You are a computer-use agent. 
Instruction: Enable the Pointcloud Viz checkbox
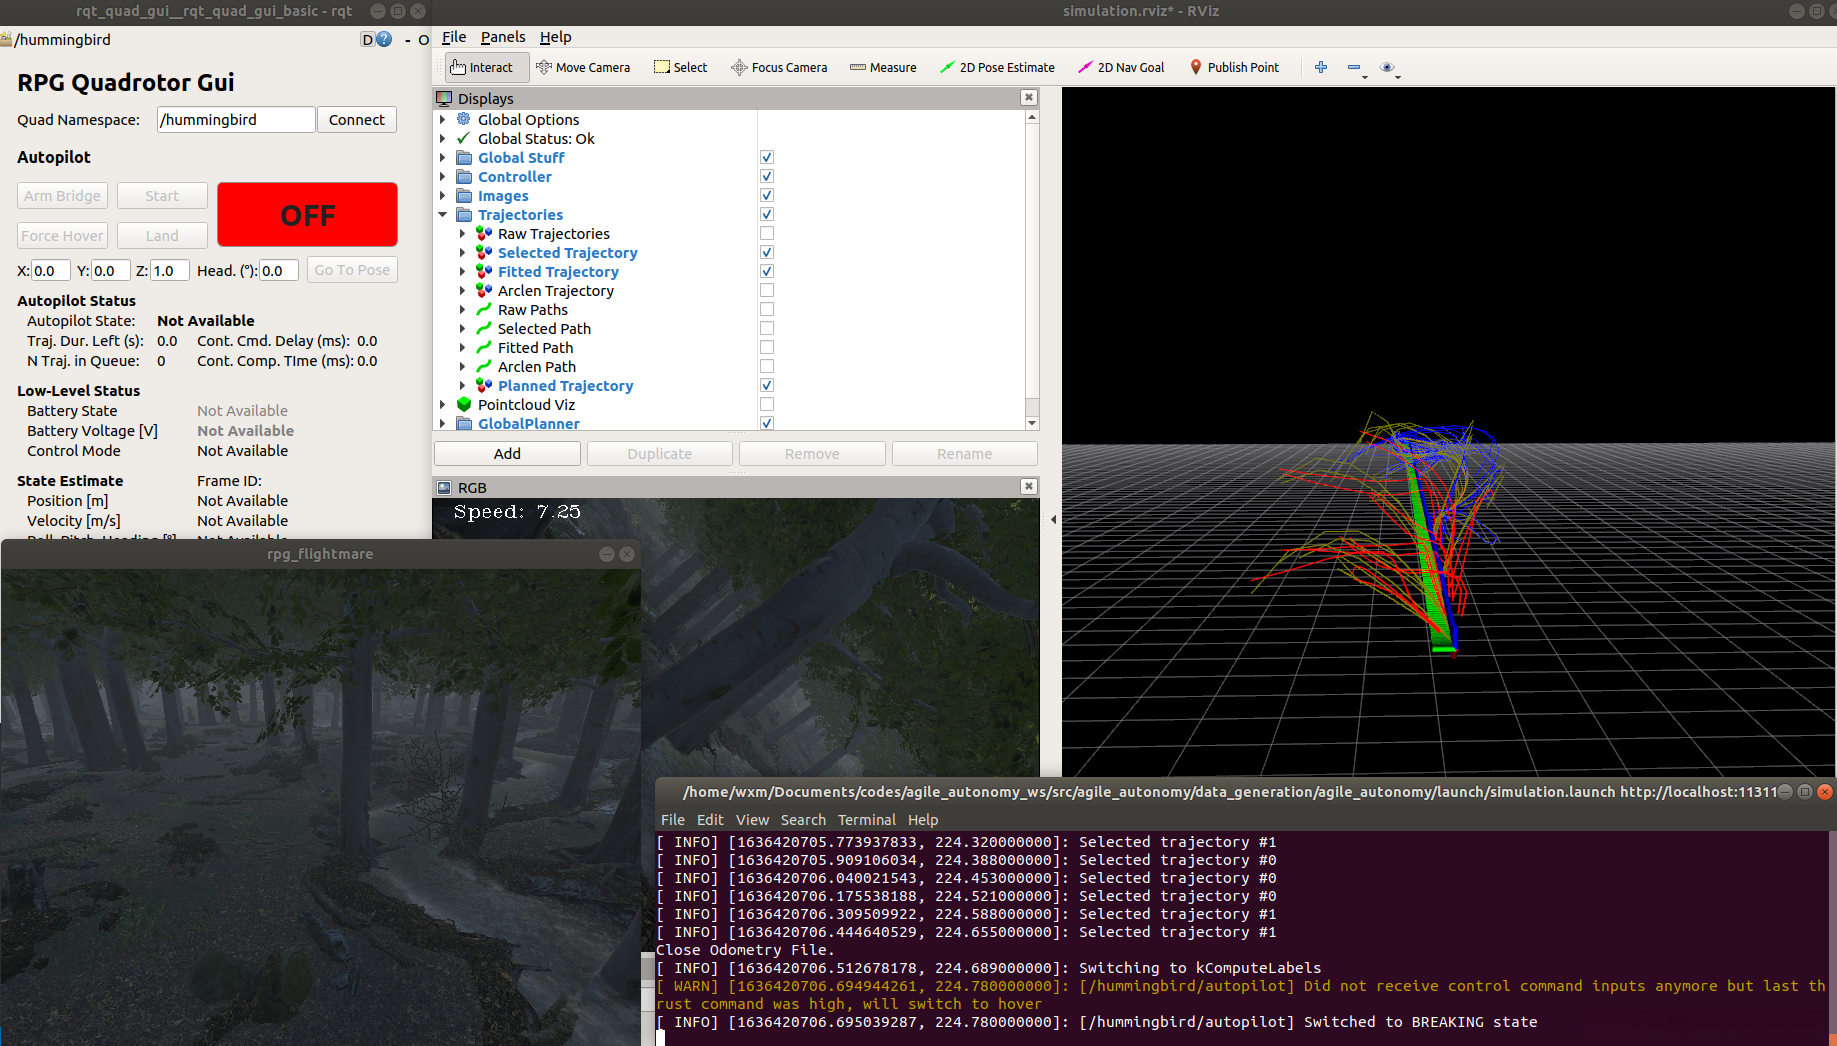pyautogui.click(x=767, y=405)
